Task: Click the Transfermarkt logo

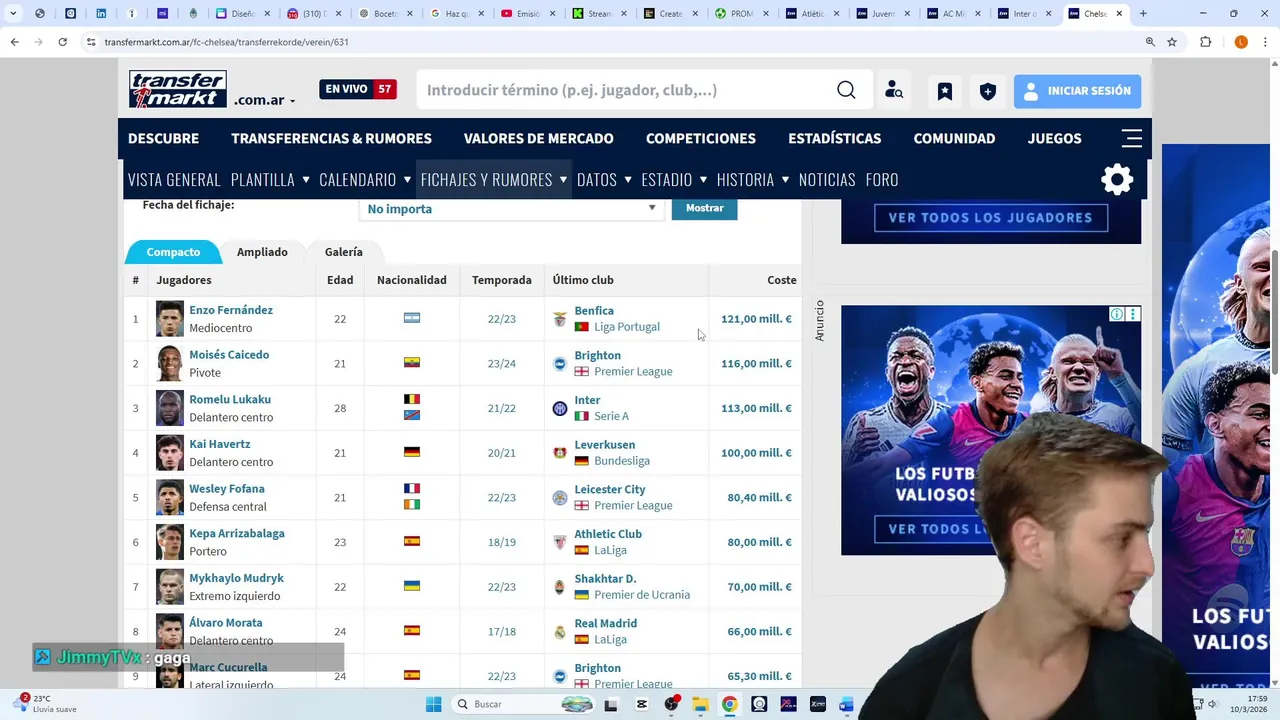Action: [178, 90]
